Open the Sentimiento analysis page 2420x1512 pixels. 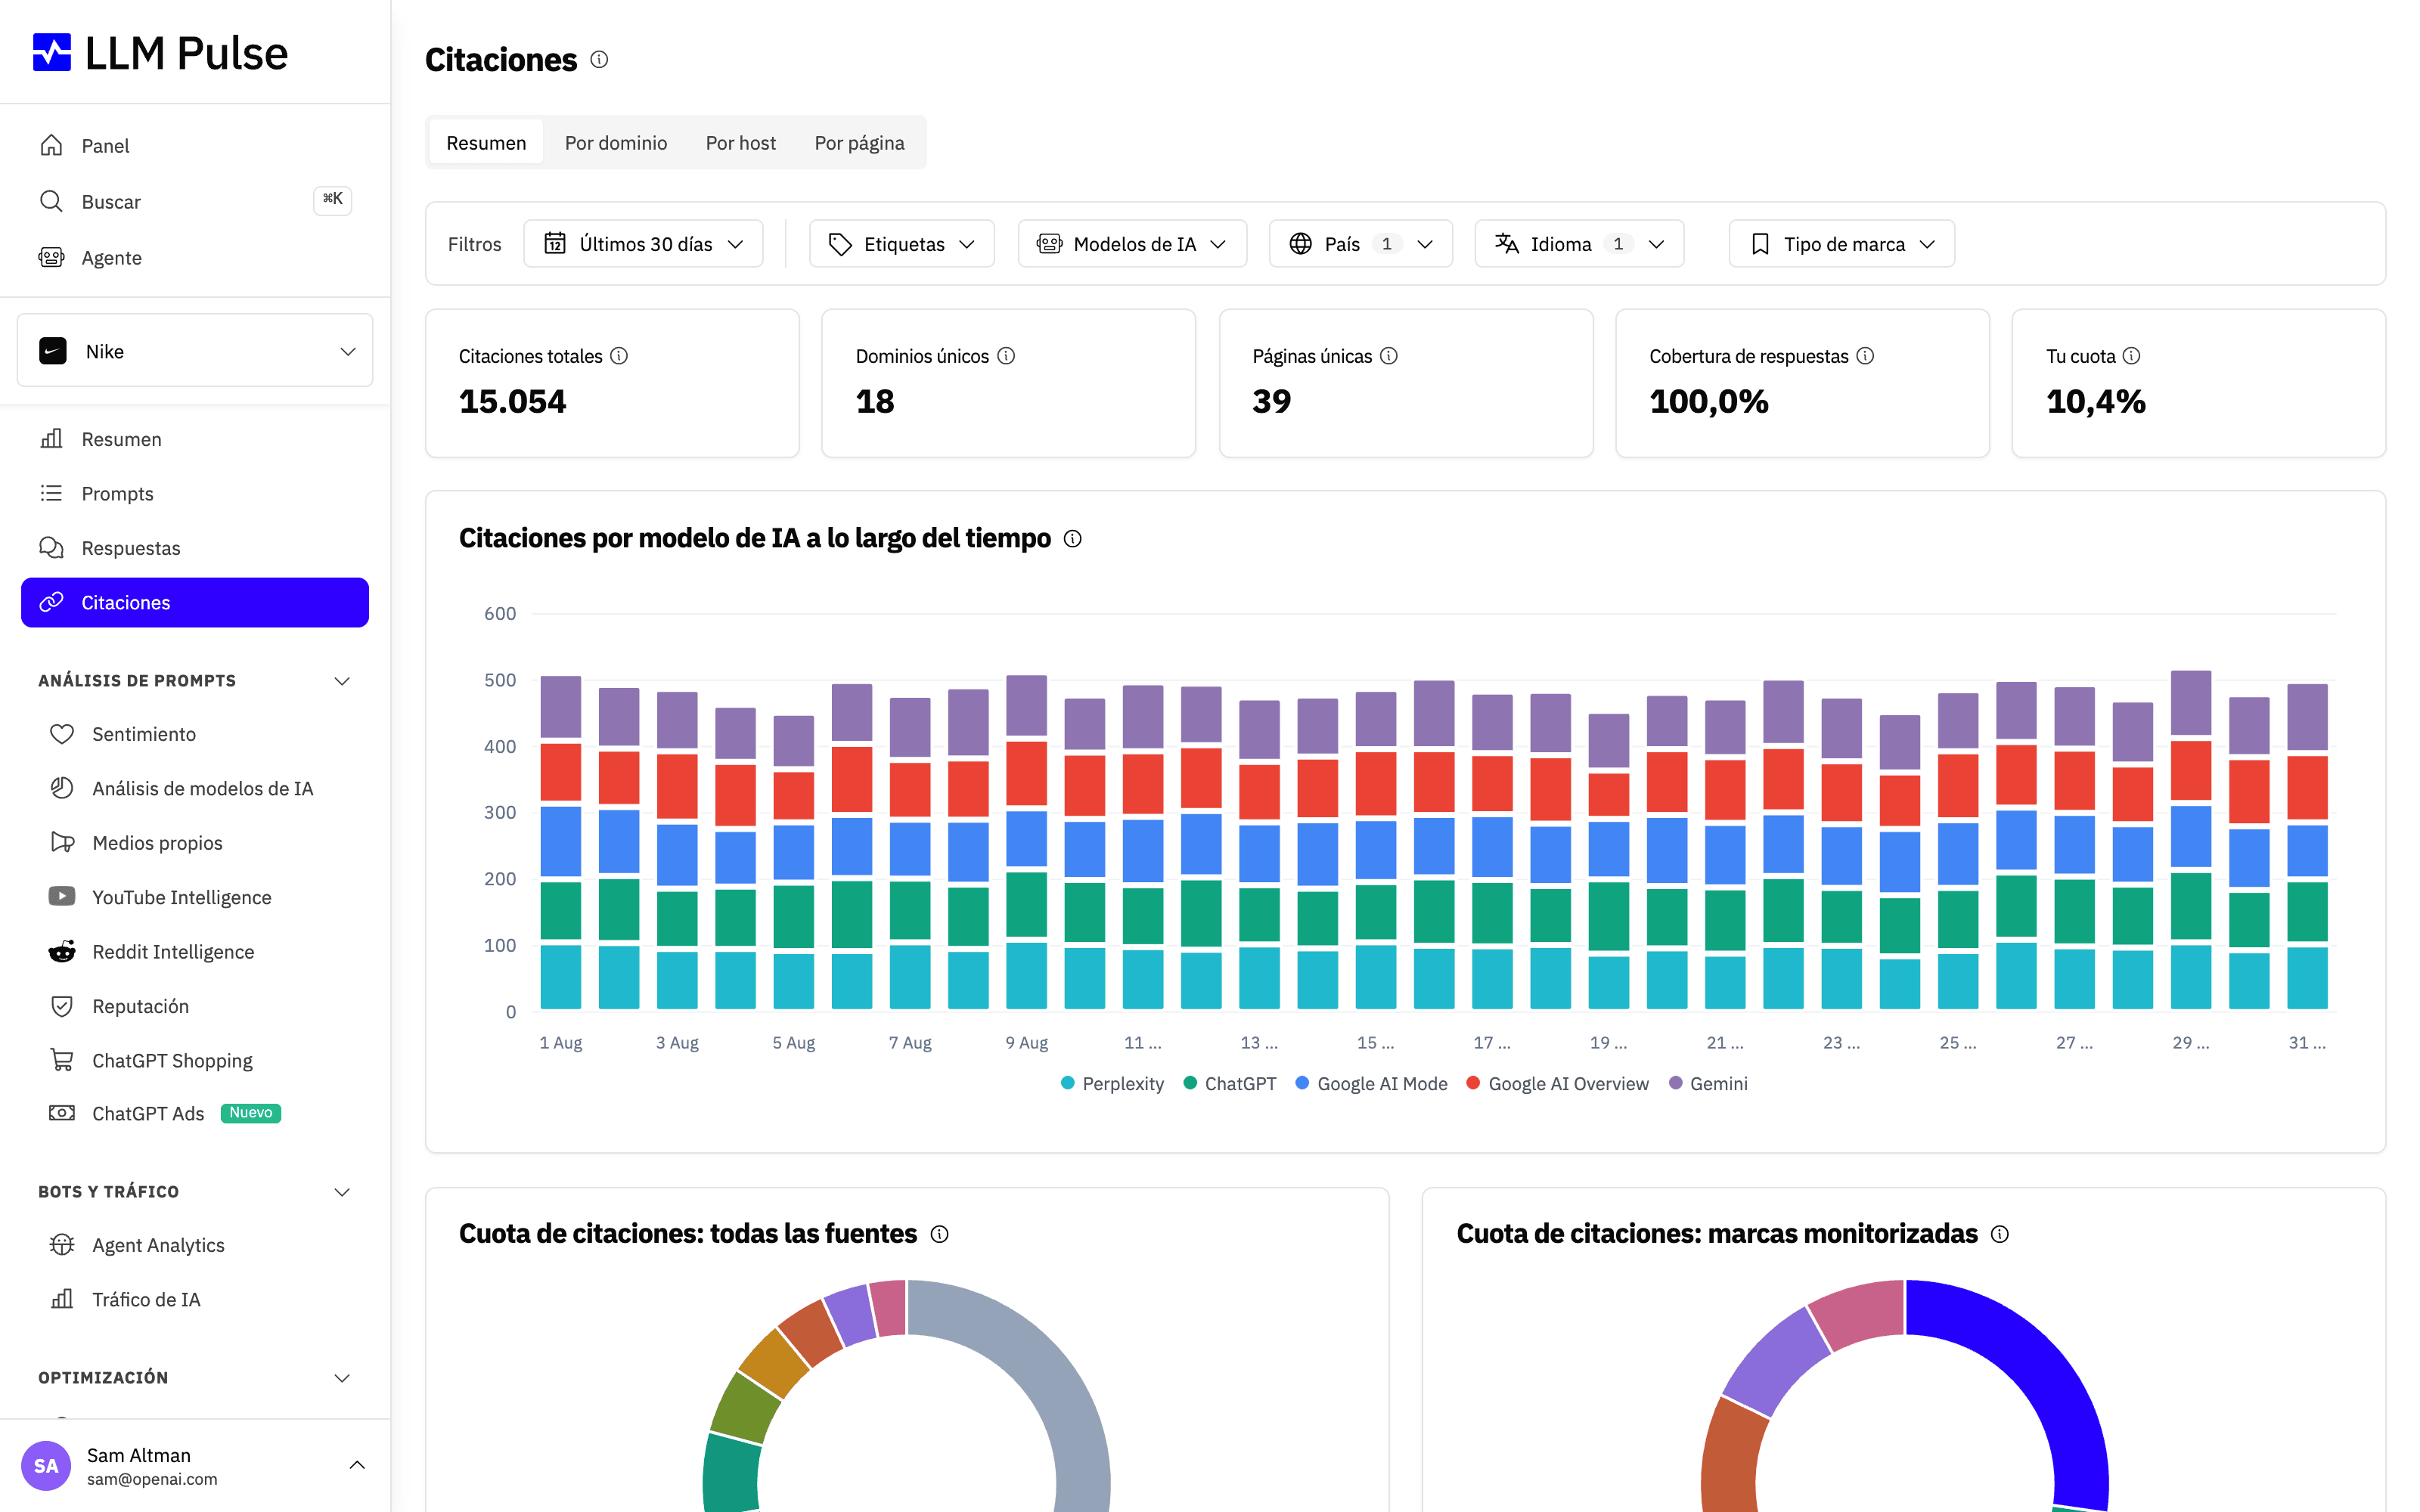[x=195, y=734]
